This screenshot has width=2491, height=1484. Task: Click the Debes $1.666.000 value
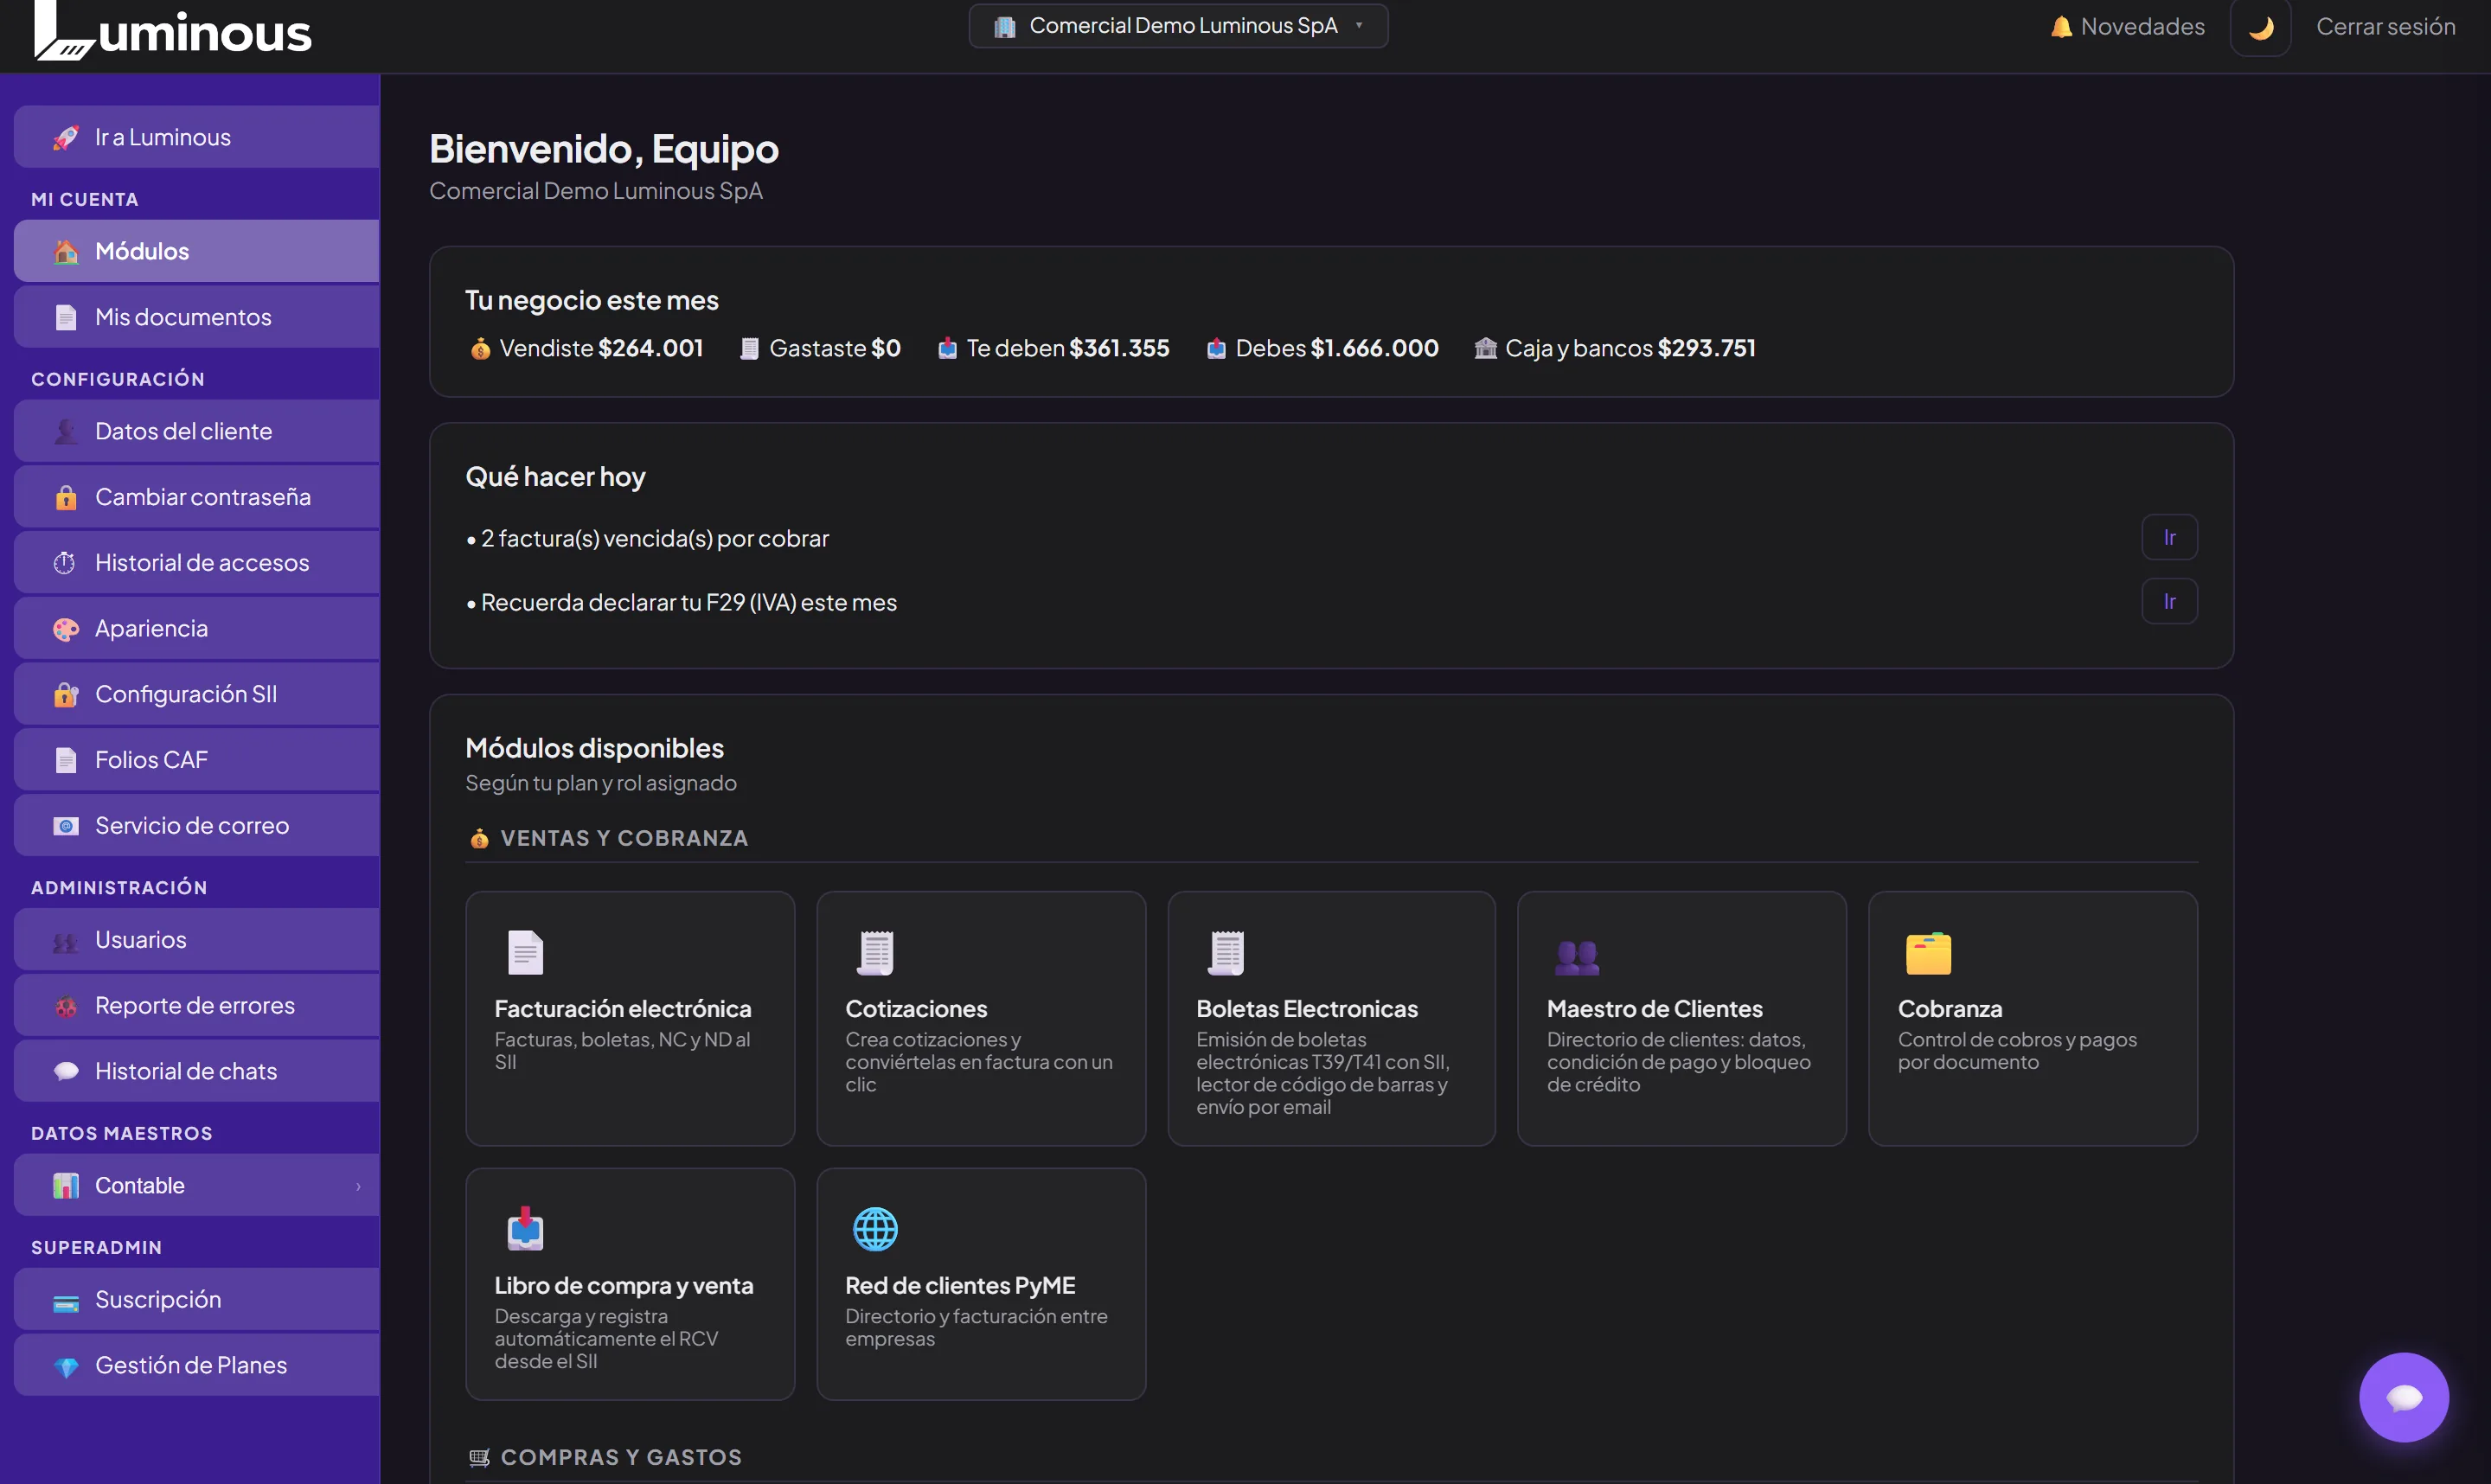tap(1374, 349)
